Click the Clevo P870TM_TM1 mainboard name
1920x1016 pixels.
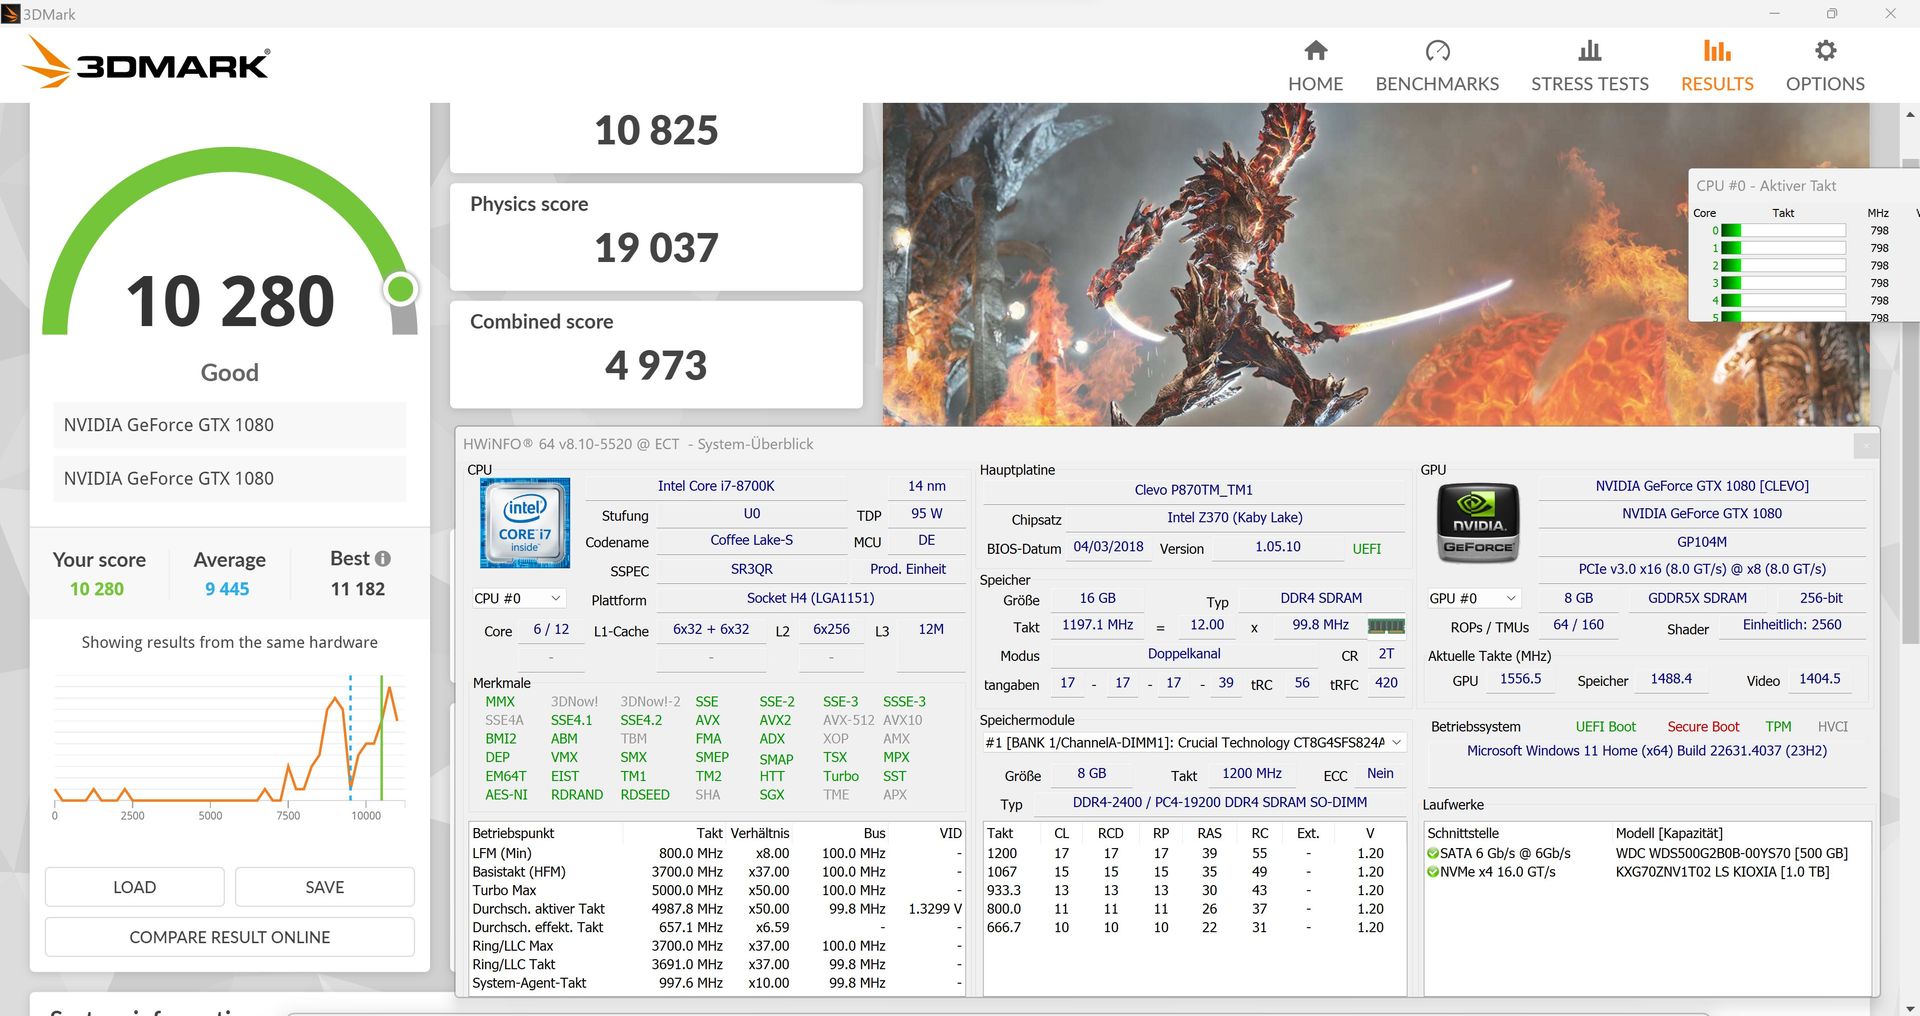(x=1194, y=490)
